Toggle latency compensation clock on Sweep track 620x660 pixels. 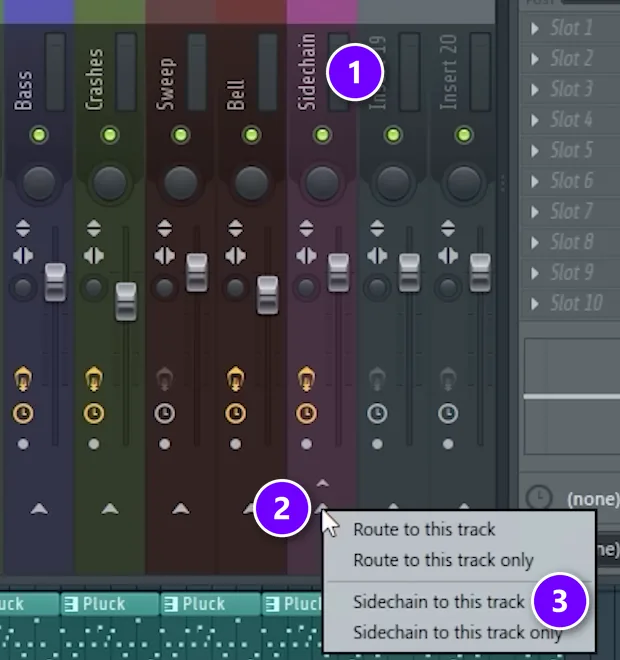(165, 413)
